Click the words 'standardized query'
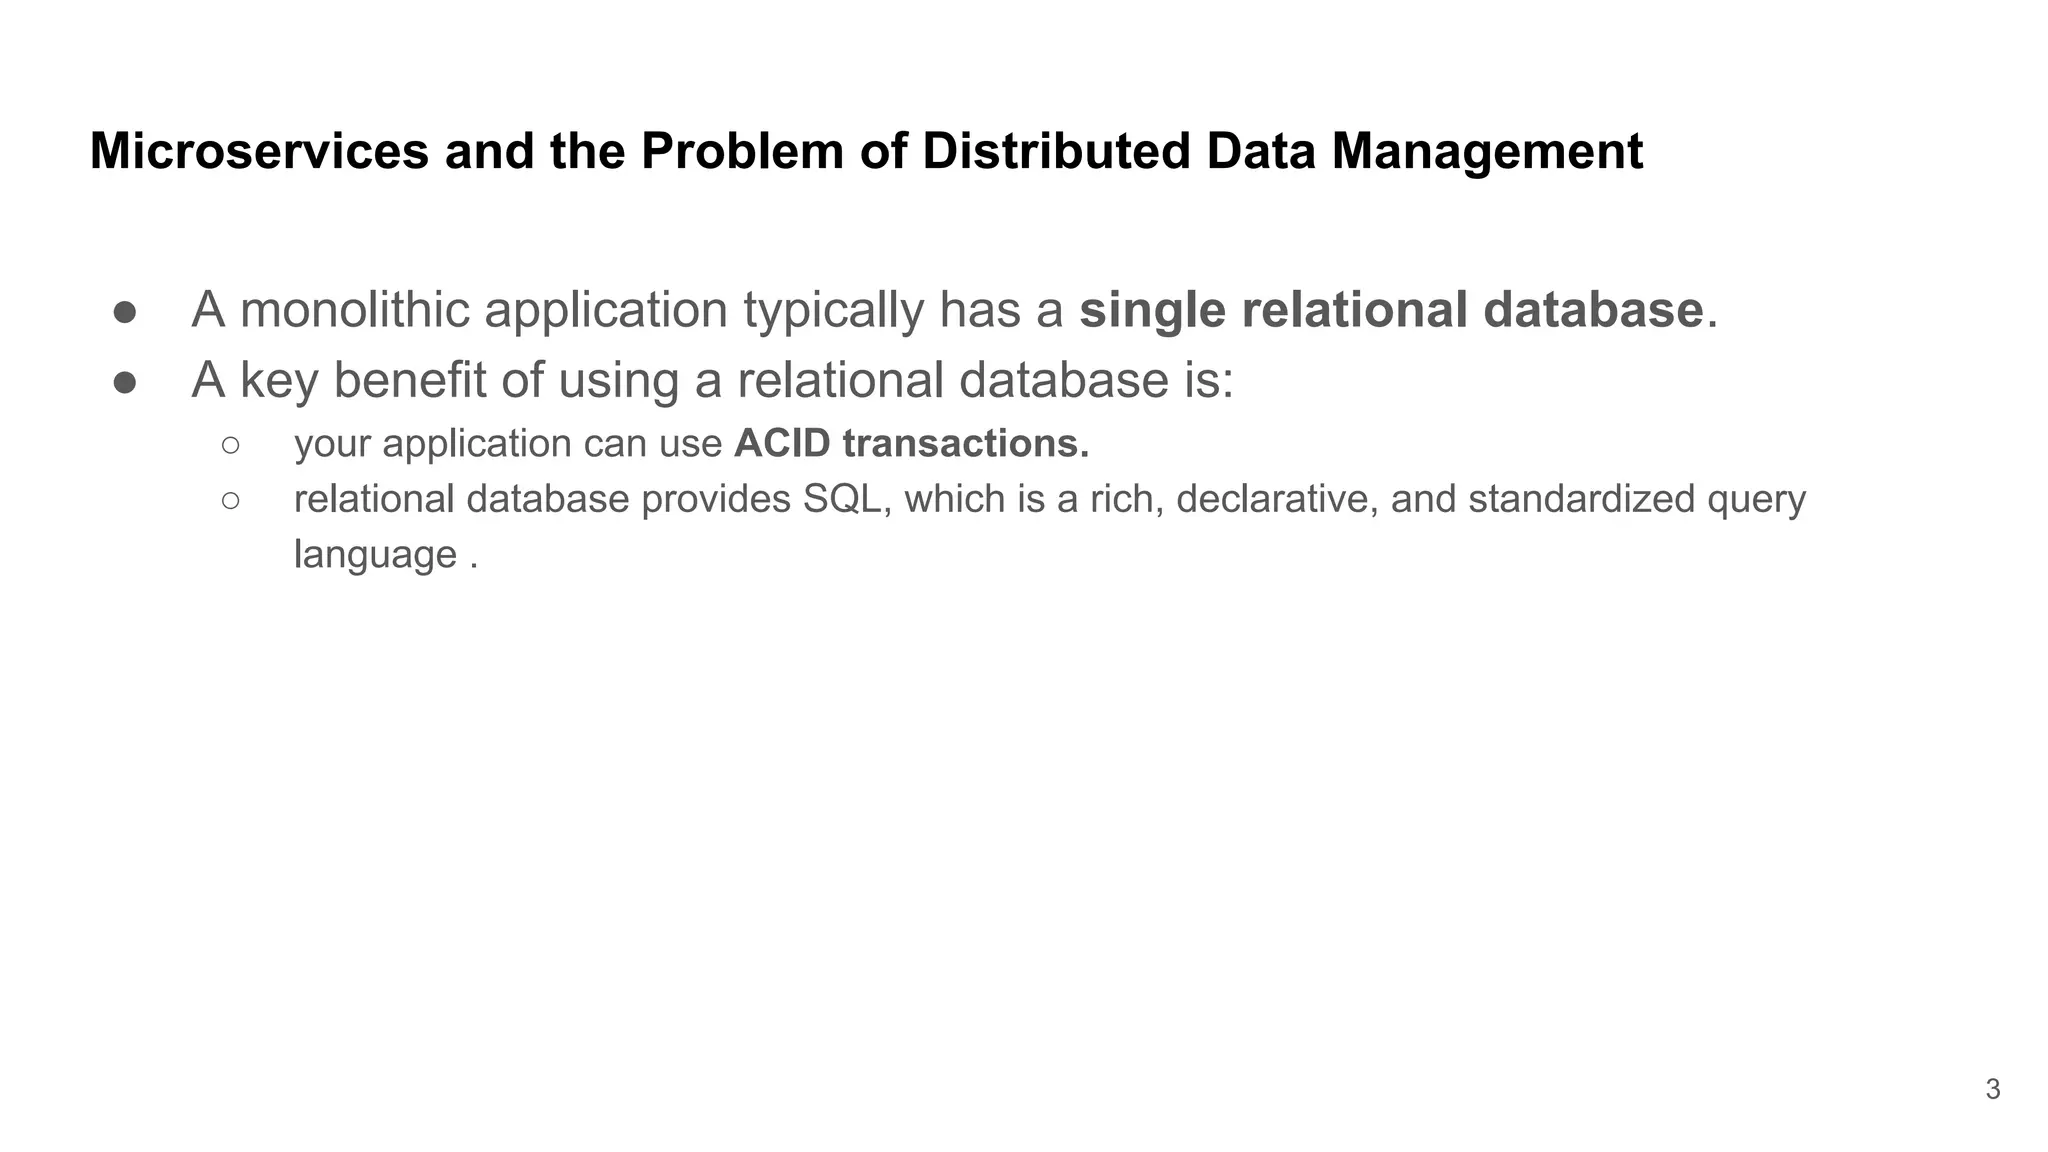 [x=1637, y=499]
